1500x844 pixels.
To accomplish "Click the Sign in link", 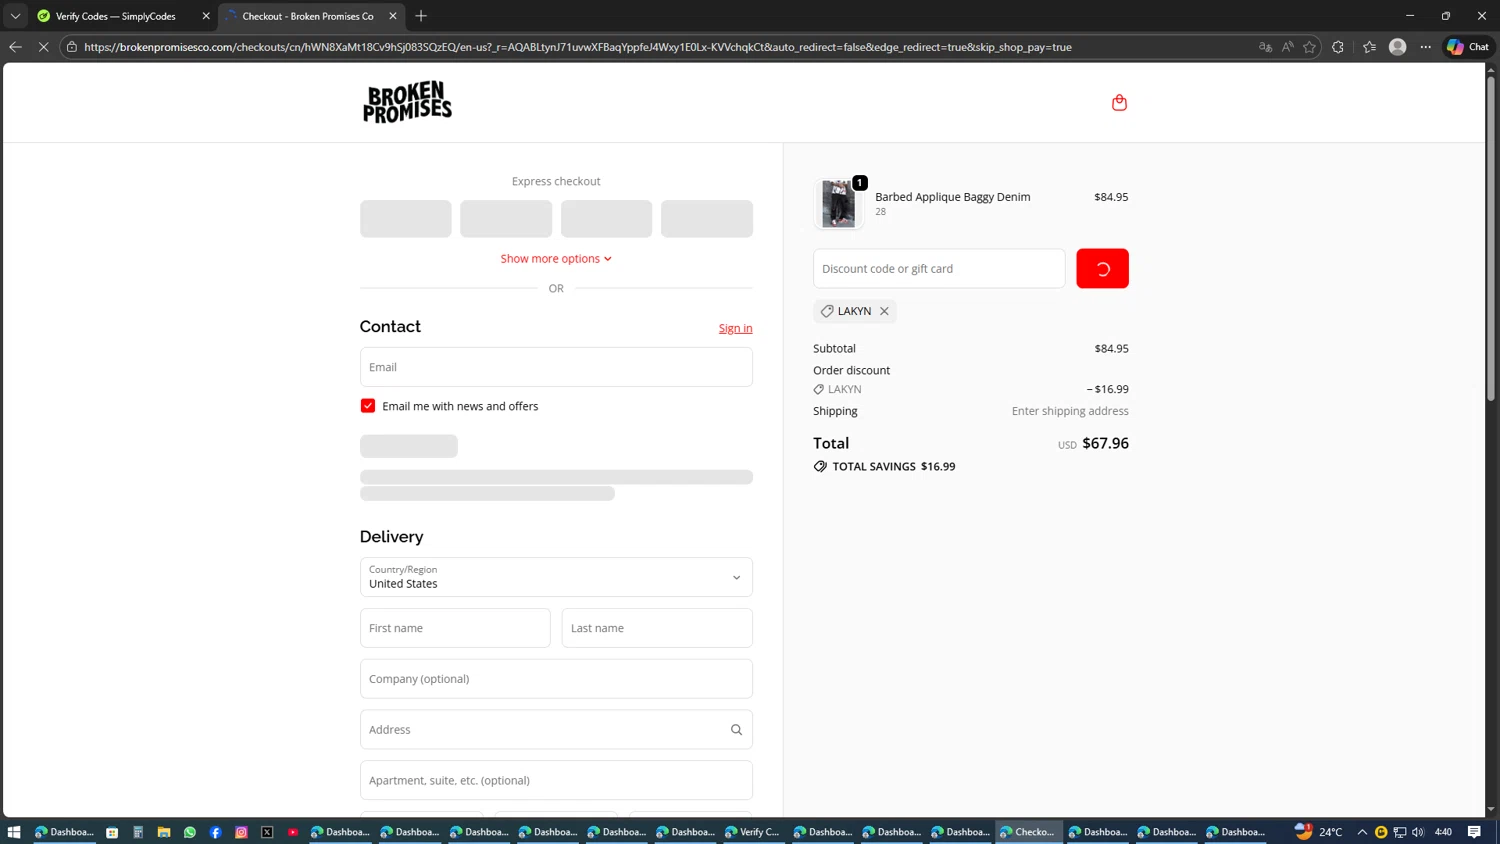I will (x=735, y=328).
